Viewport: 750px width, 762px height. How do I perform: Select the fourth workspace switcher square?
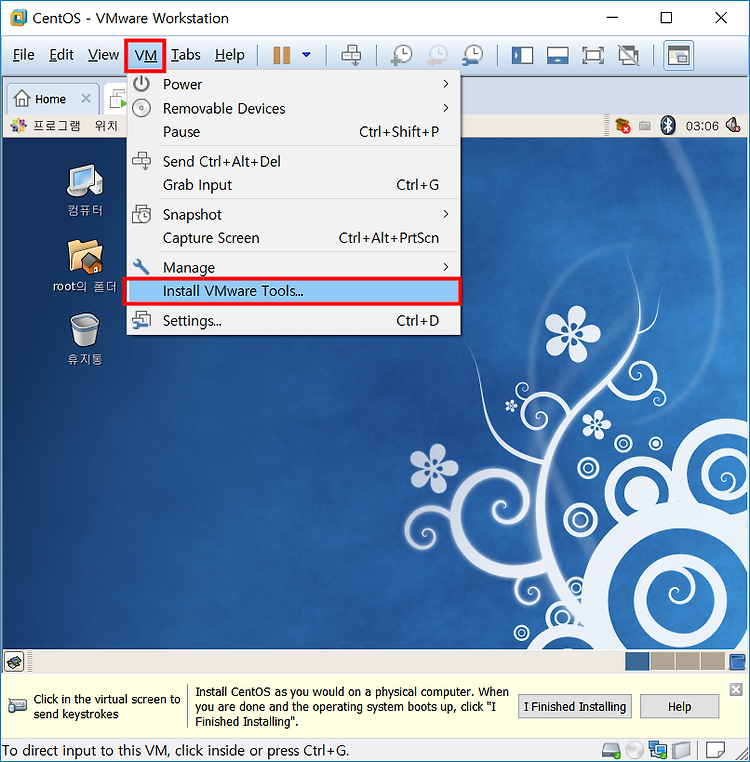tap(713, 661)
